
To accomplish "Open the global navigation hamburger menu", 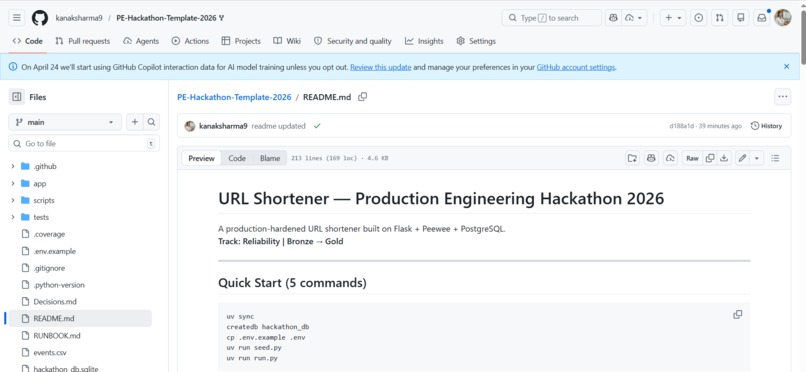I will (x=16, y=18).
